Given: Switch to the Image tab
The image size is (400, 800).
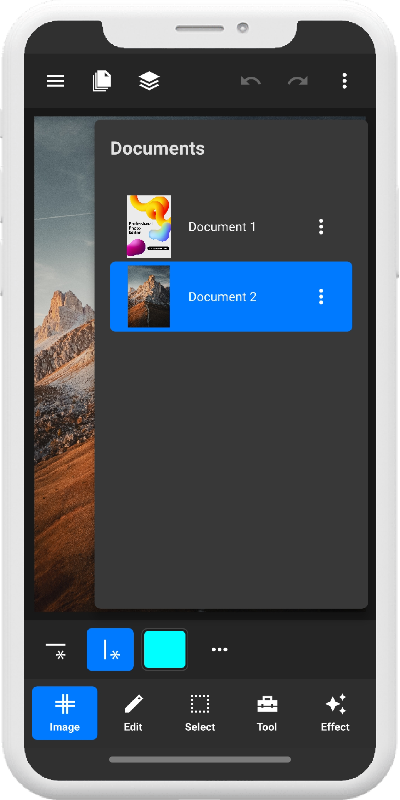Looking at the screenshot, I should click(x=65, y=713).
